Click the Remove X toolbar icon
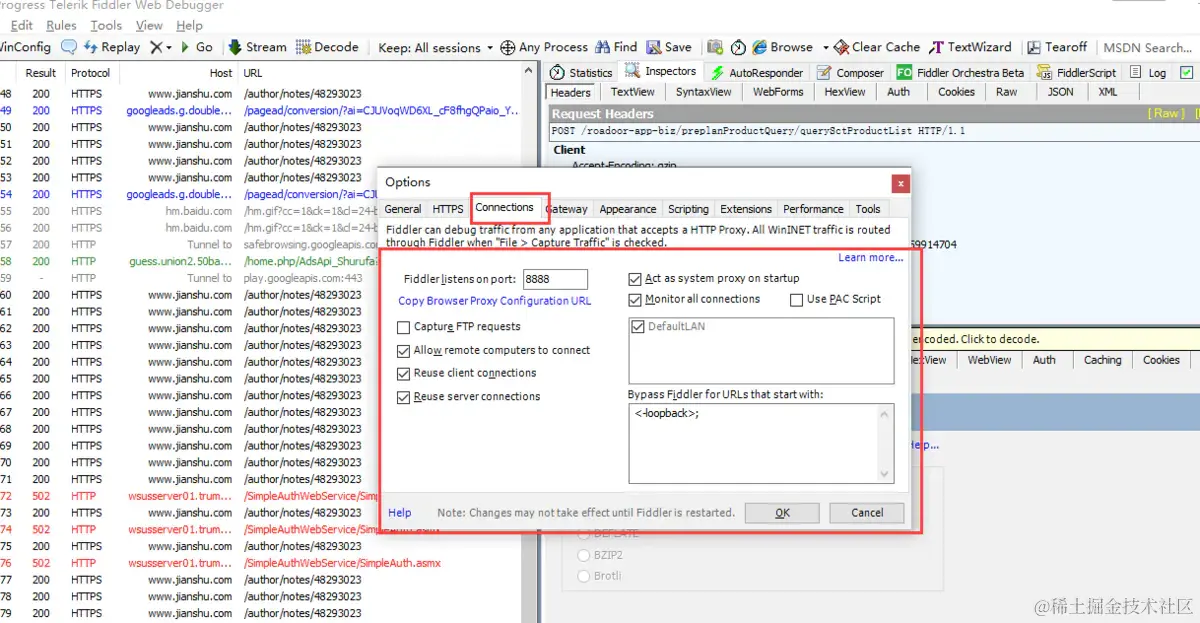The width and height of the screenshot is (1200, 623). [156, 47]
